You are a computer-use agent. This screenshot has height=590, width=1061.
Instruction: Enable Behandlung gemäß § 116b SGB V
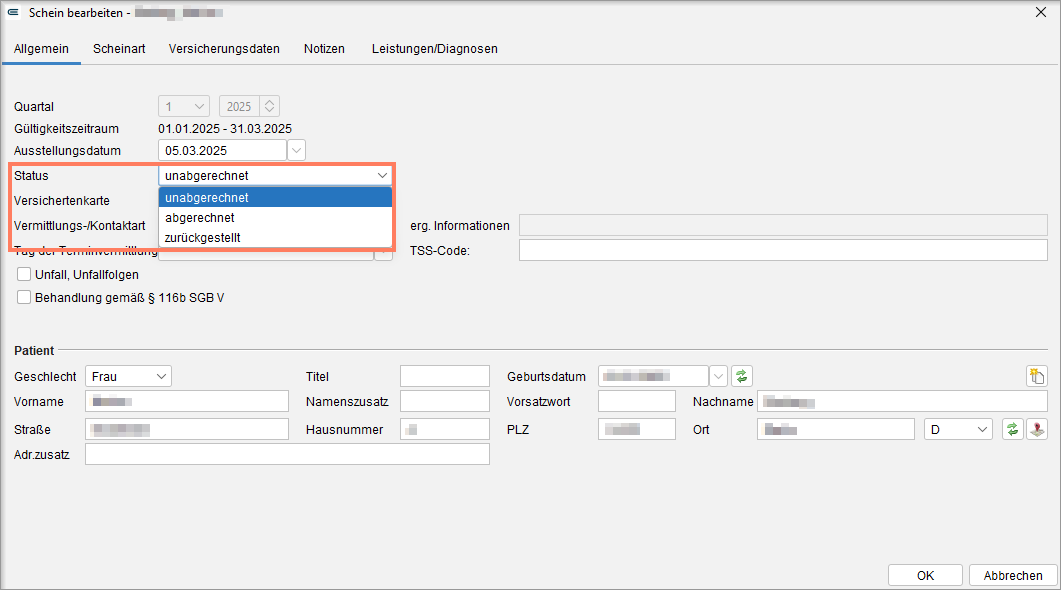[x=24, y=298]
